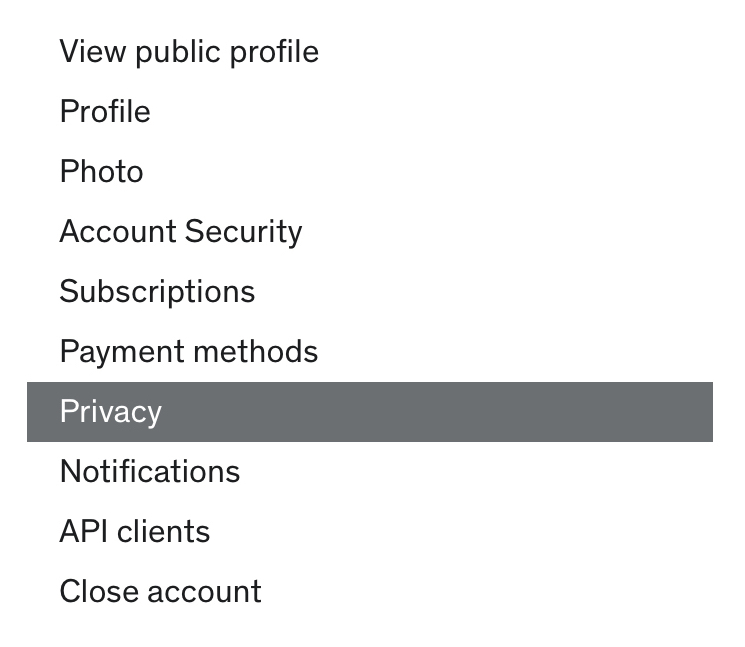
Task: Navigate to Subscriptions
Action: pos(157,292)
